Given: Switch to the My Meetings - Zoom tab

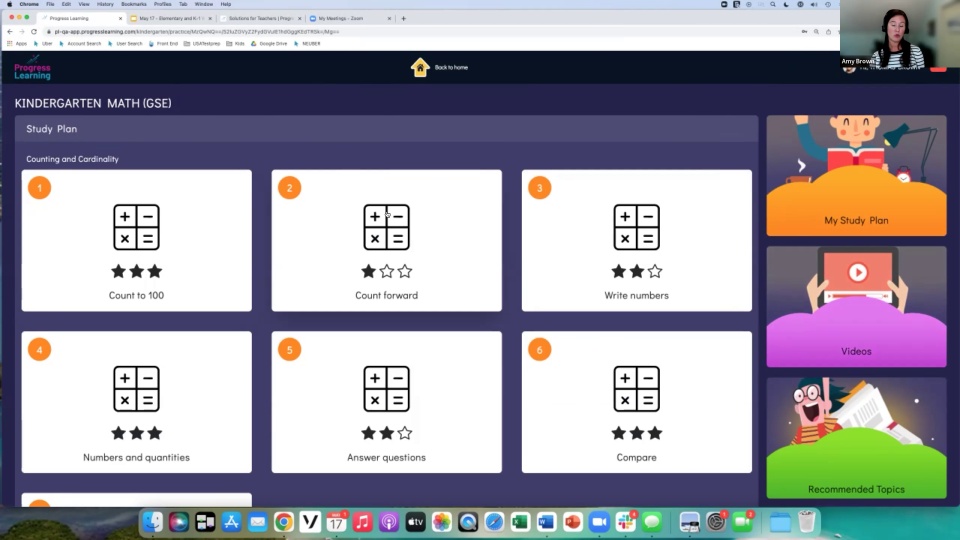Looking at the screenshot, I should 345,18.
